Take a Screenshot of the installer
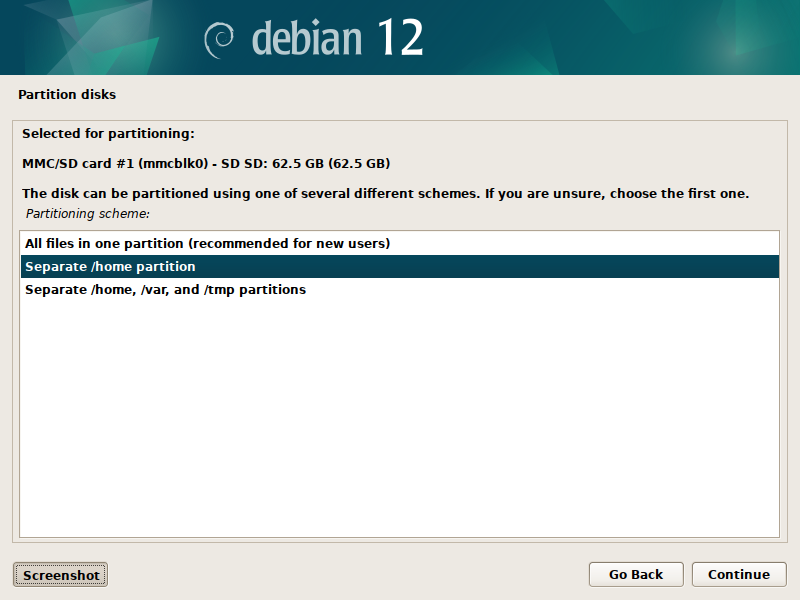800x600 pixels. point(60,575)
